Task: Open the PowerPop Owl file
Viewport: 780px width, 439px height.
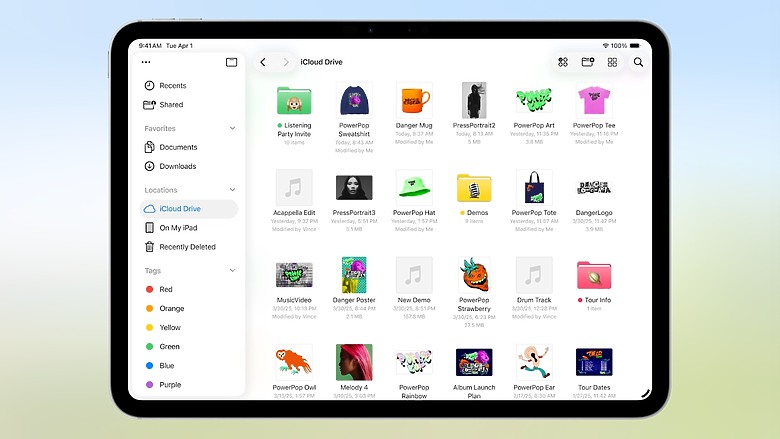Action: click(x=294, y=362)
